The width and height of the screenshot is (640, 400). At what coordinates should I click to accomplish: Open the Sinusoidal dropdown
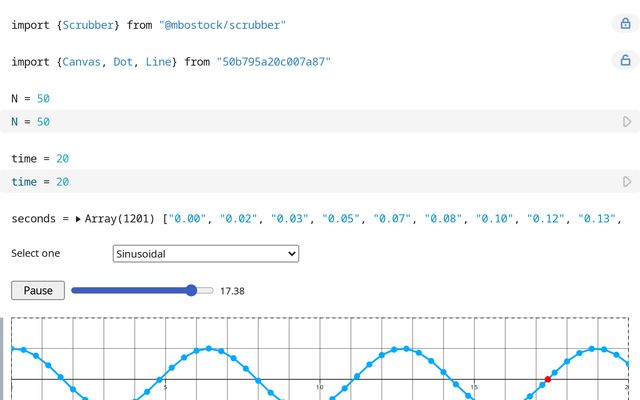206,254
